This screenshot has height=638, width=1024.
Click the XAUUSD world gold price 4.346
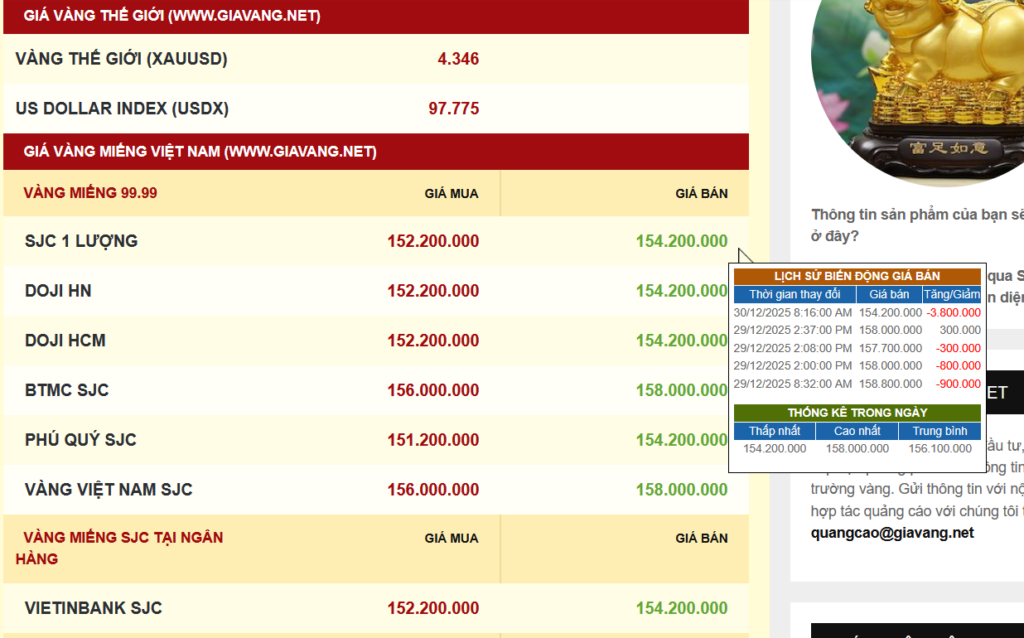point(458,59)
